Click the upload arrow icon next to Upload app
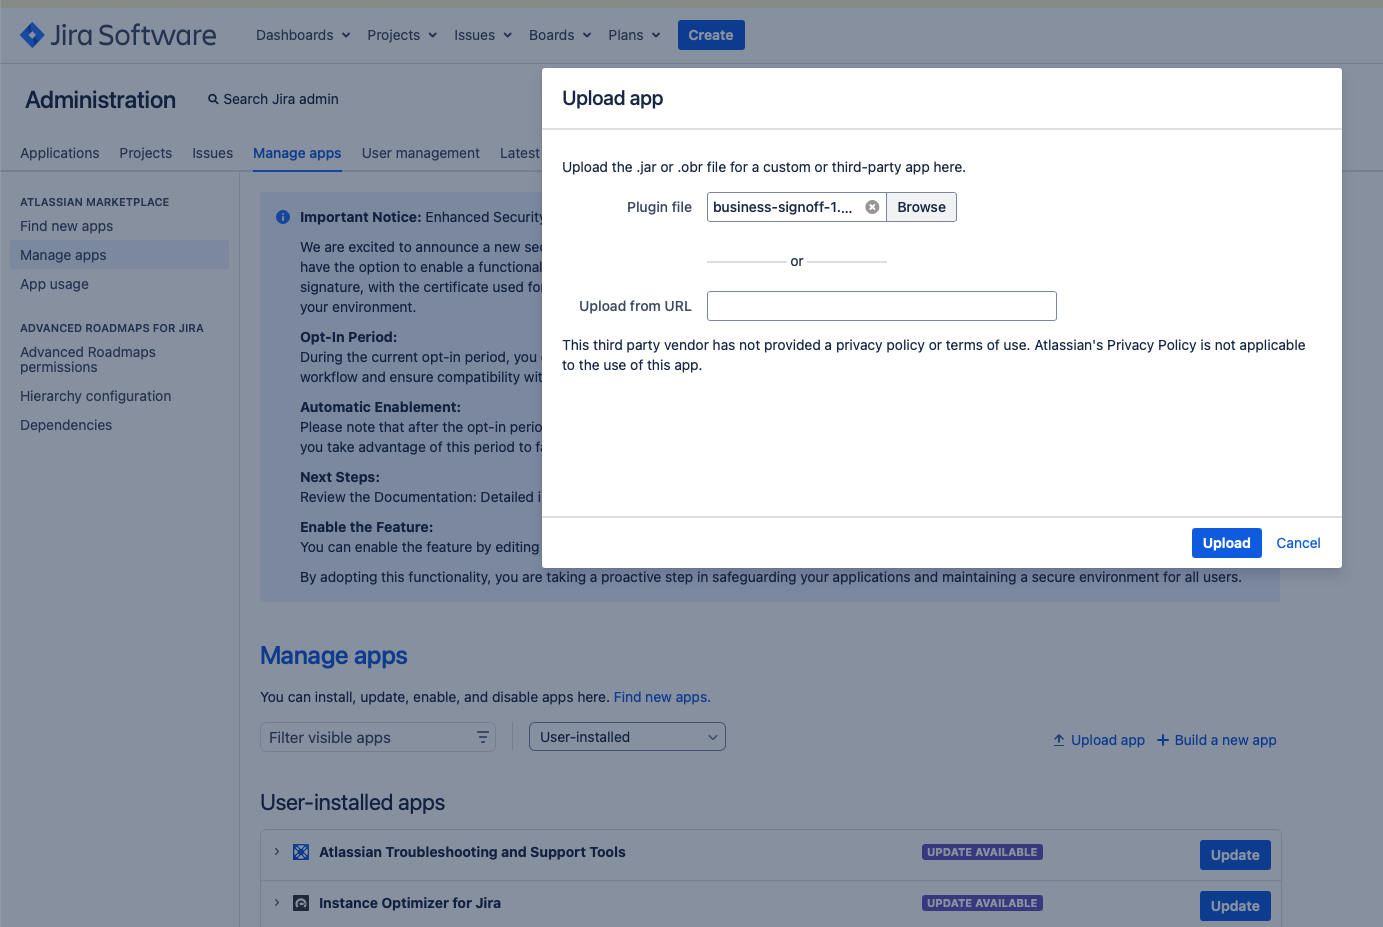 [1058, 740]
